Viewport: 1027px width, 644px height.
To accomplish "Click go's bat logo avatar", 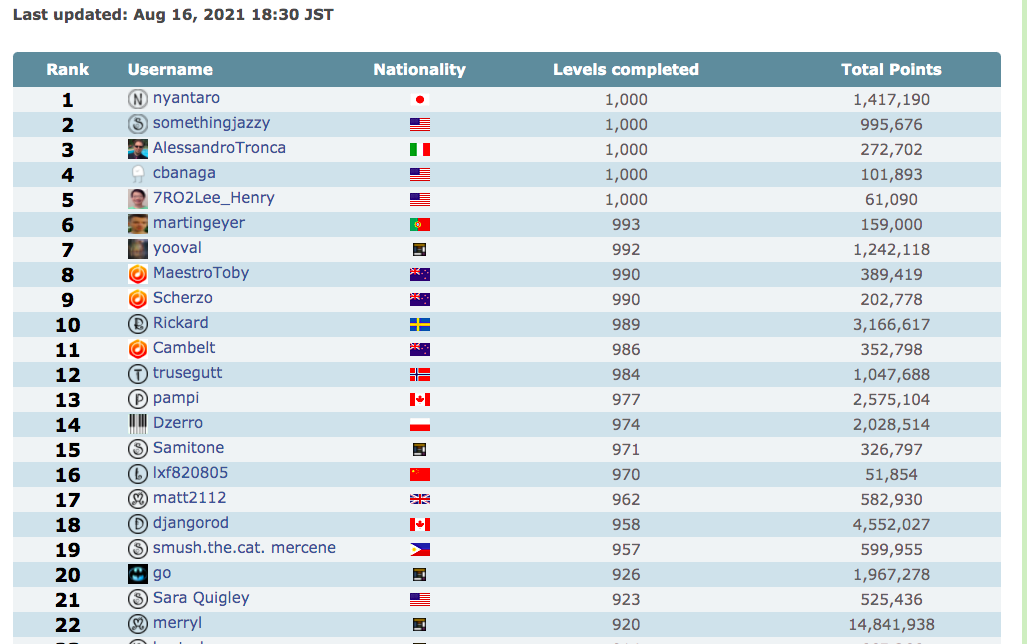I will click(x=138, y=574).
